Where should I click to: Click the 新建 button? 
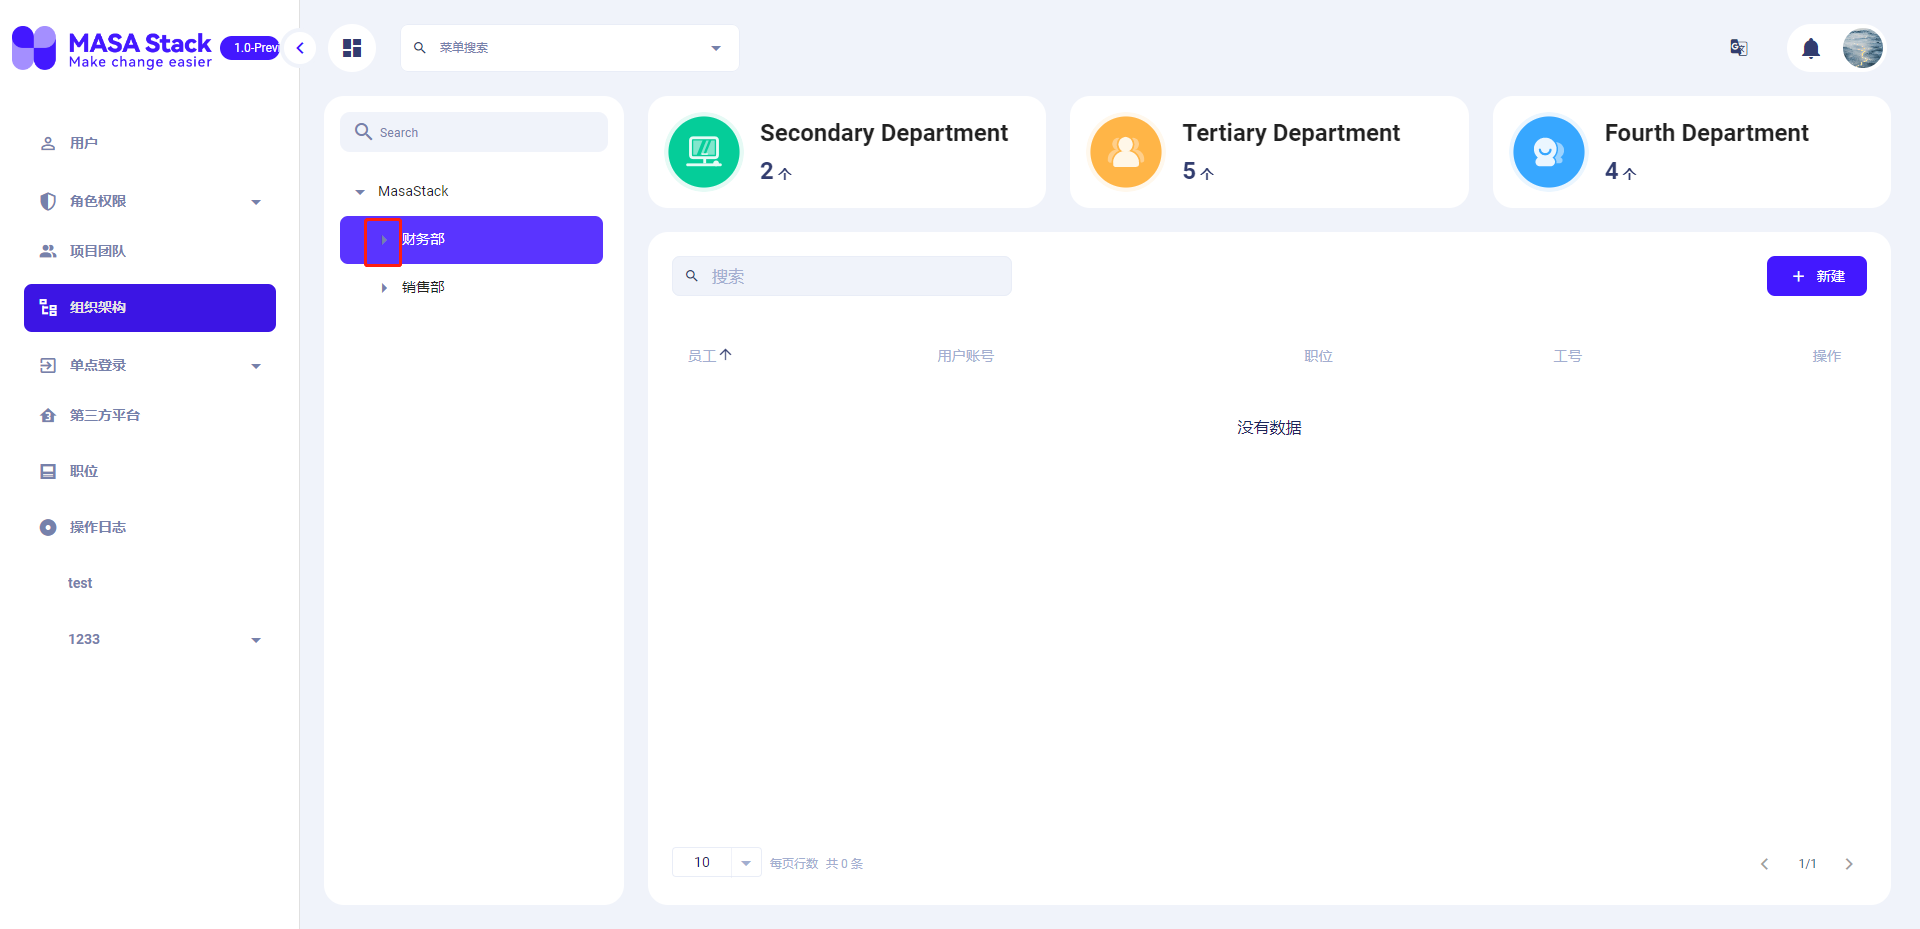pyautogui.click(x=1817, y=276)
